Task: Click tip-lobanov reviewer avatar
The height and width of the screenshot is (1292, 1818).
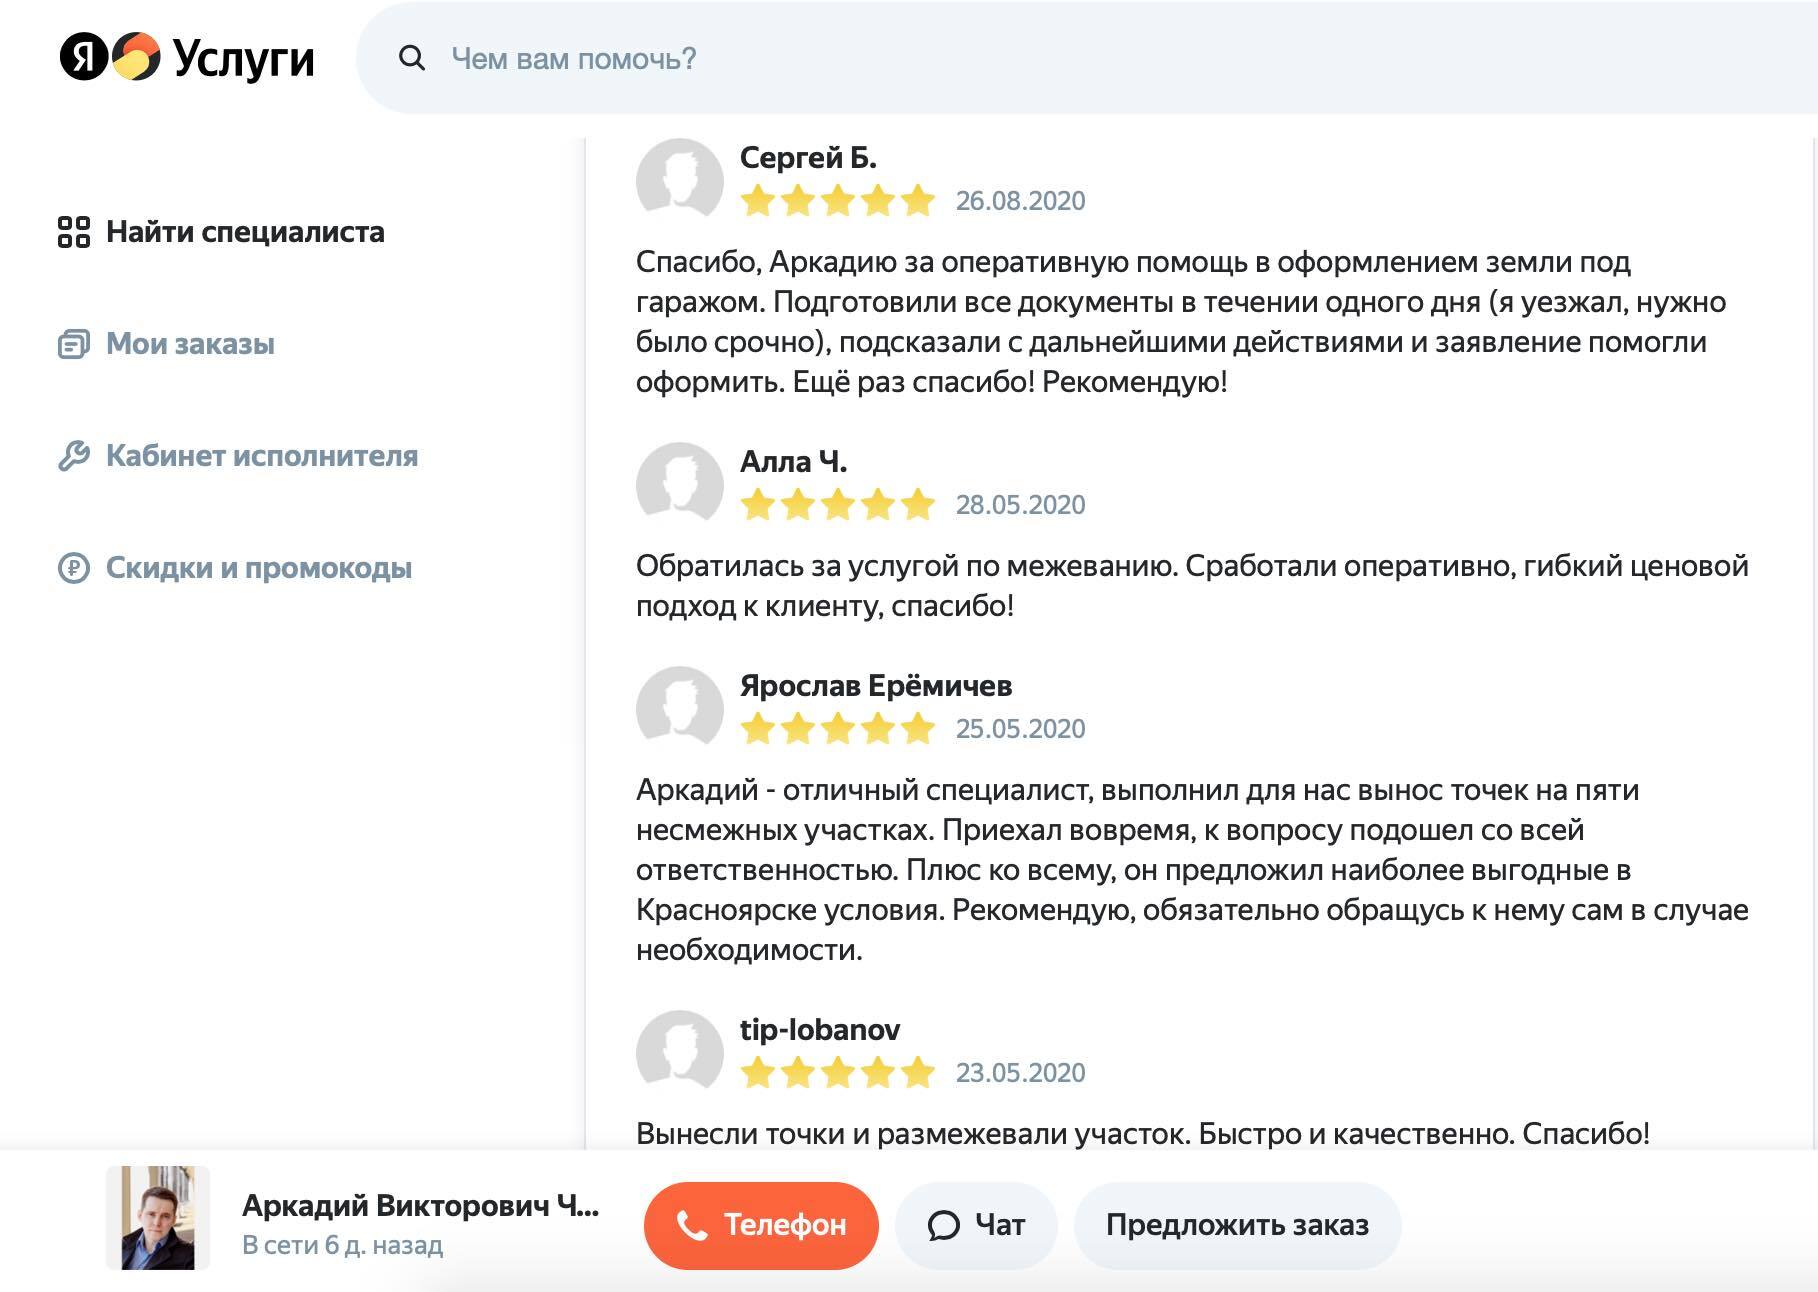Action: (x=680, y=1052)
